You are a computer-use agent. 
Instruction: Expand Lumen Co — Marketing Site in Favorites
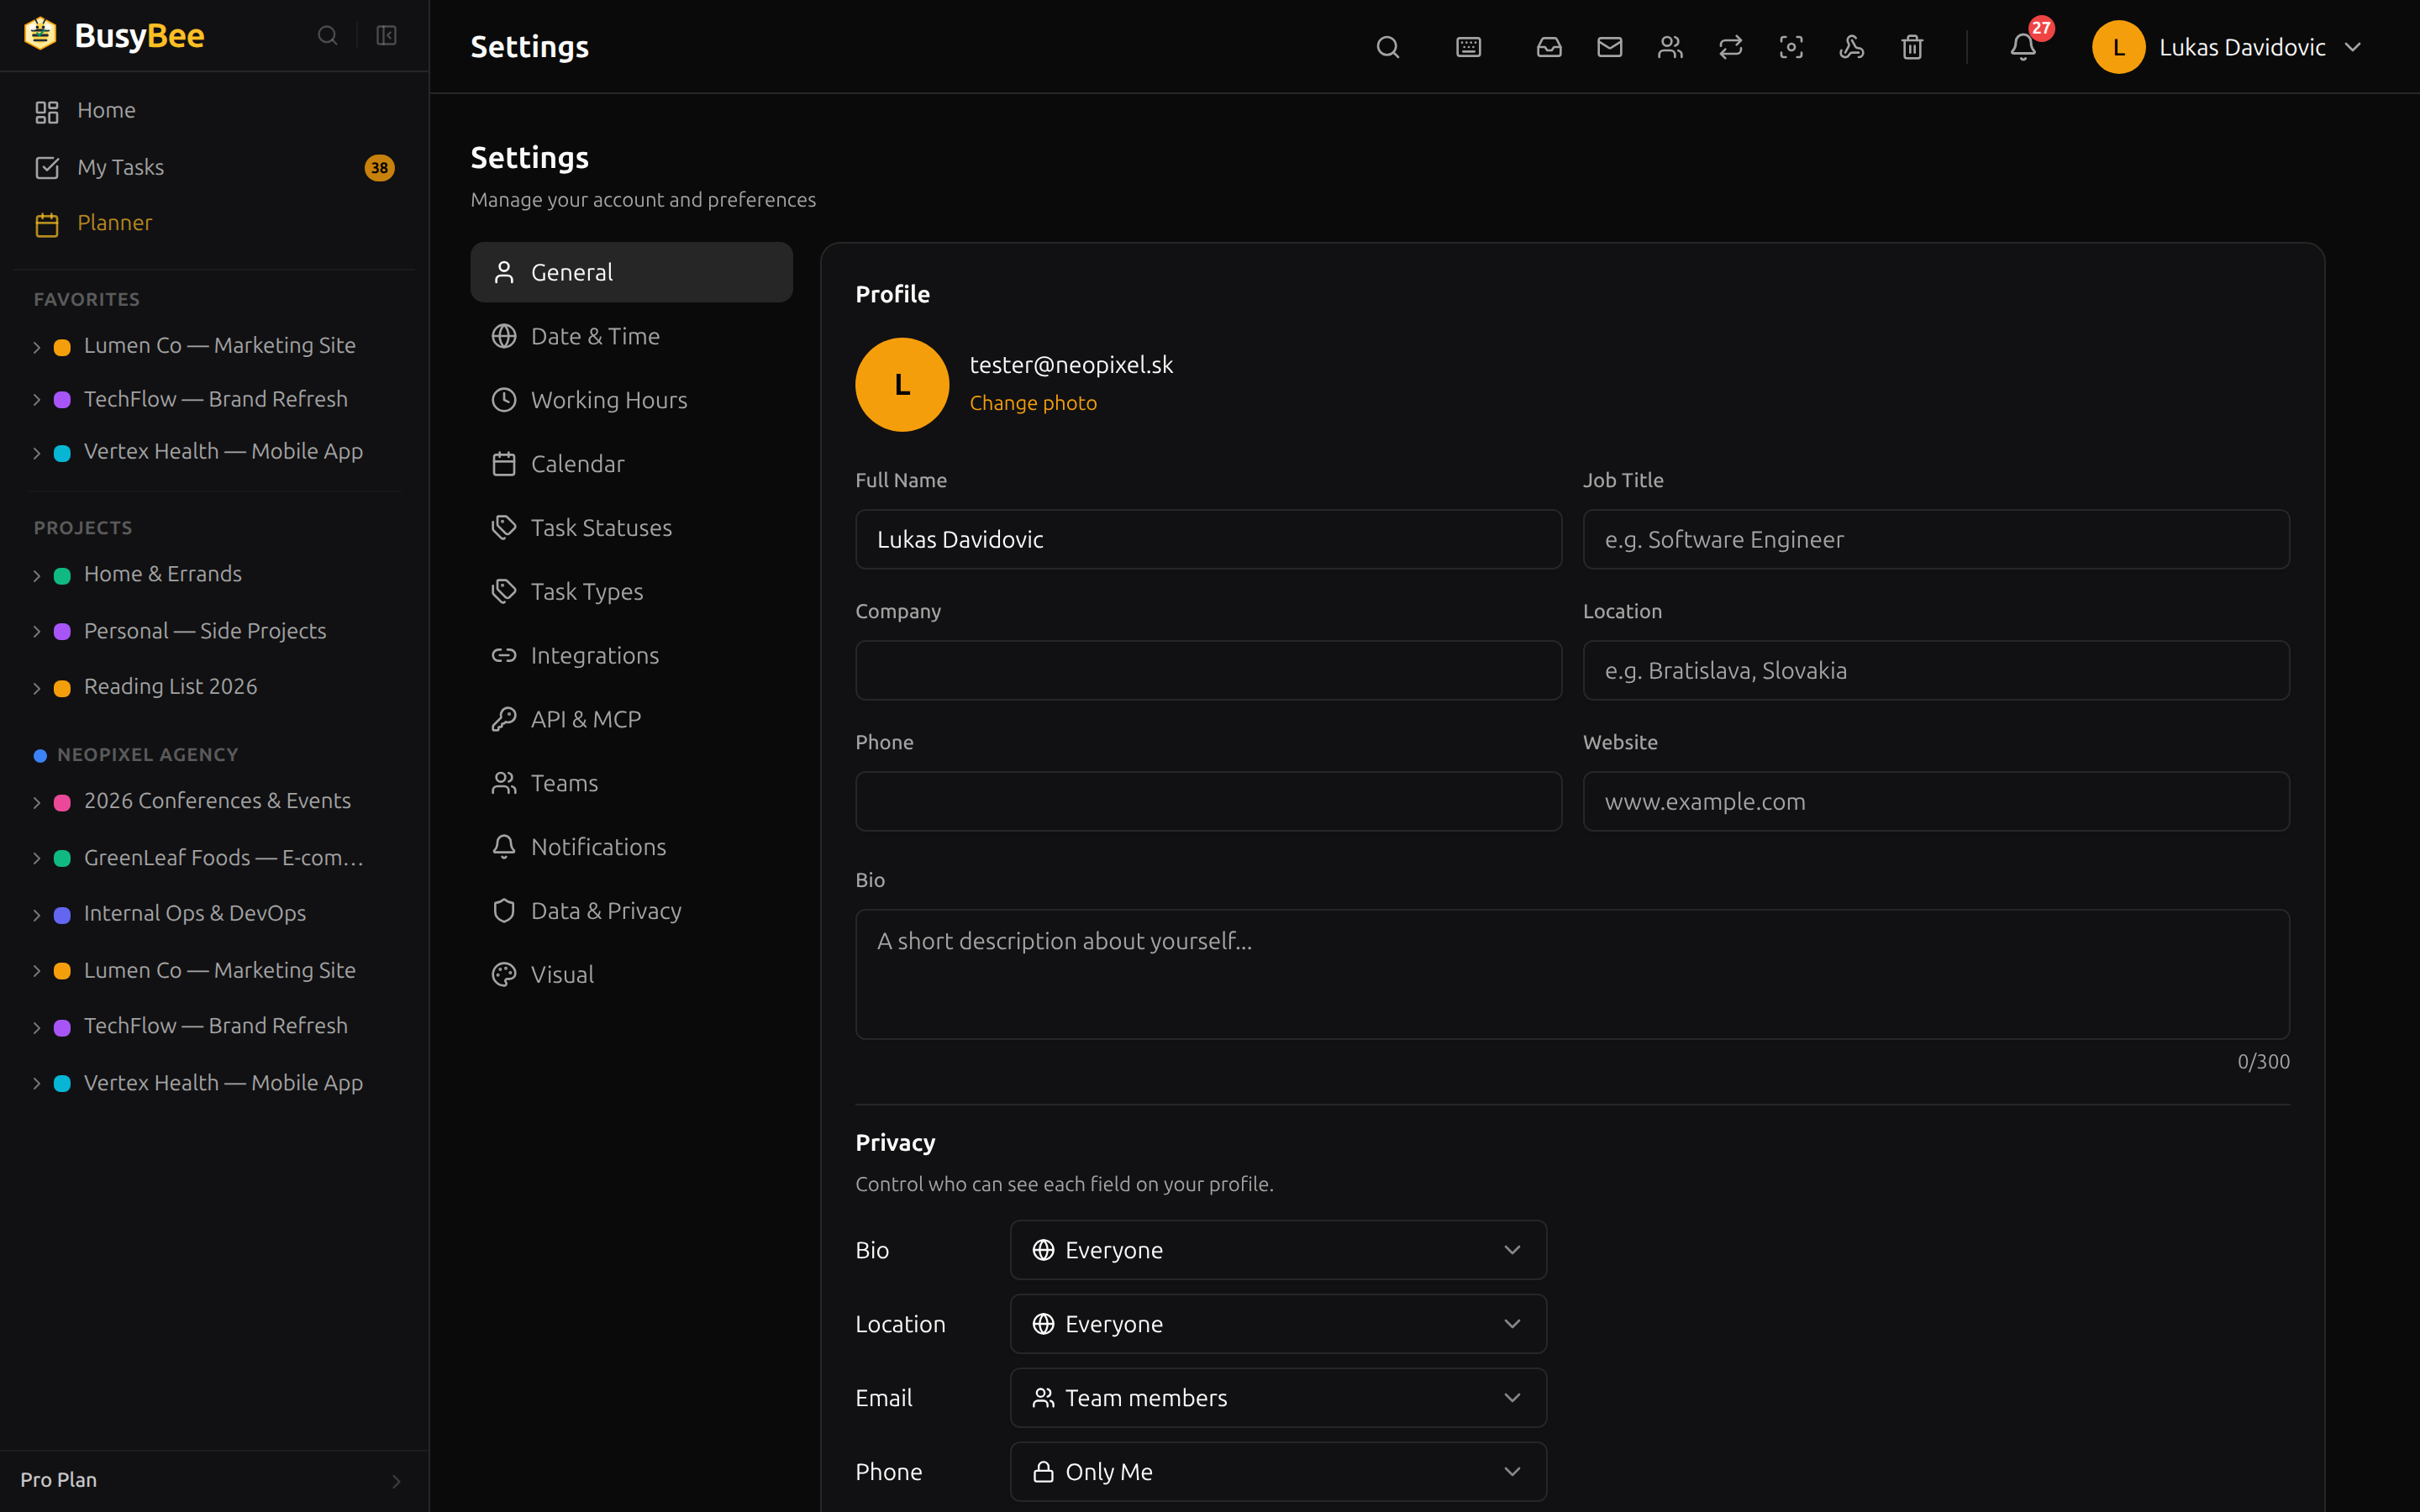[37, 347]
